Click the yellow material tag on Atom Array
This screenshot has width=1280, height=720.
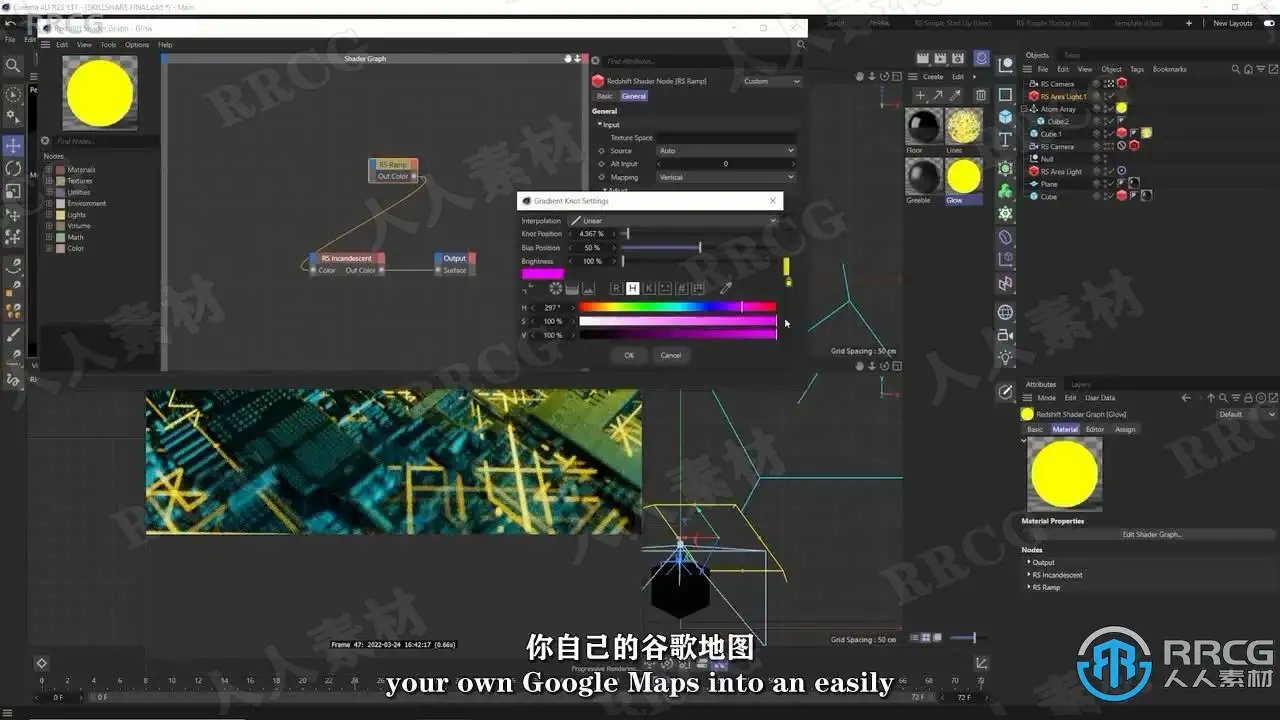[x=1122, y=108]
